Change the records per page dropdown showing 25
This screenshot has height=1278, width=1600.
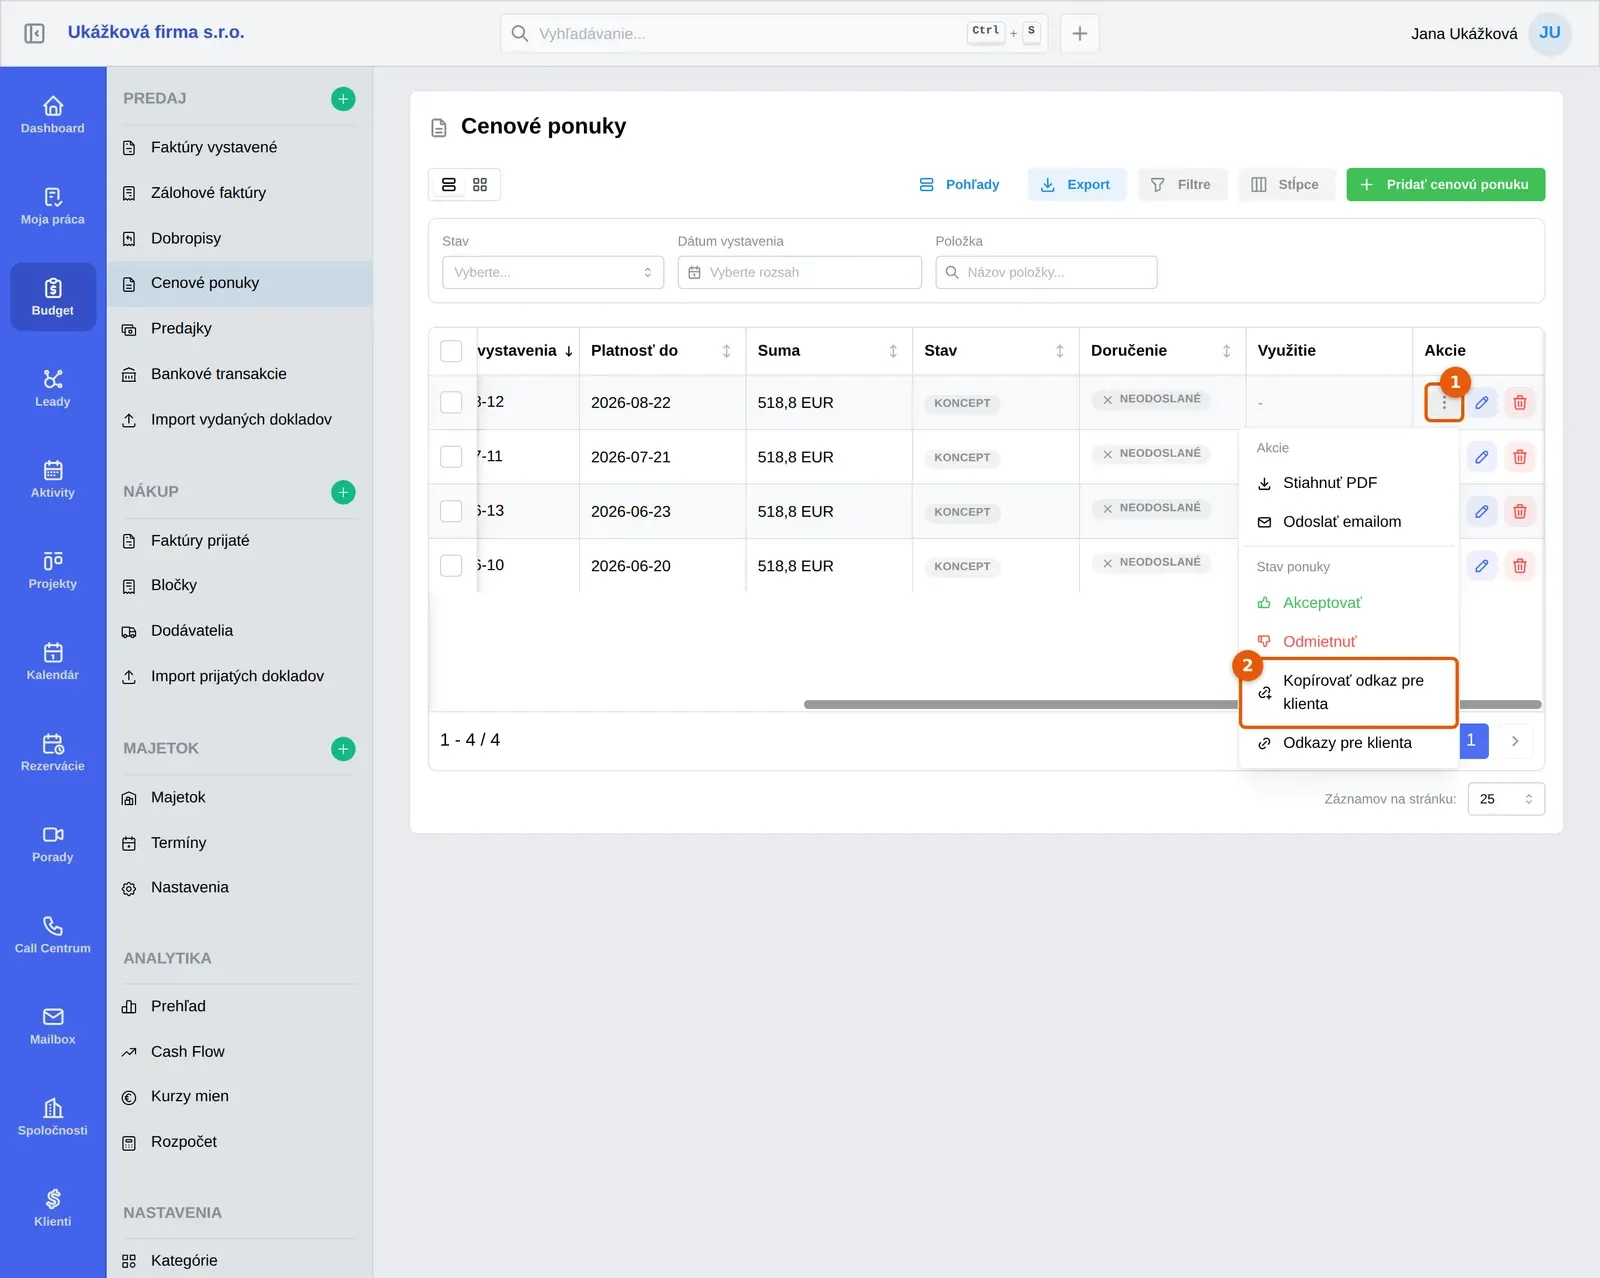tap(1506, 799)
